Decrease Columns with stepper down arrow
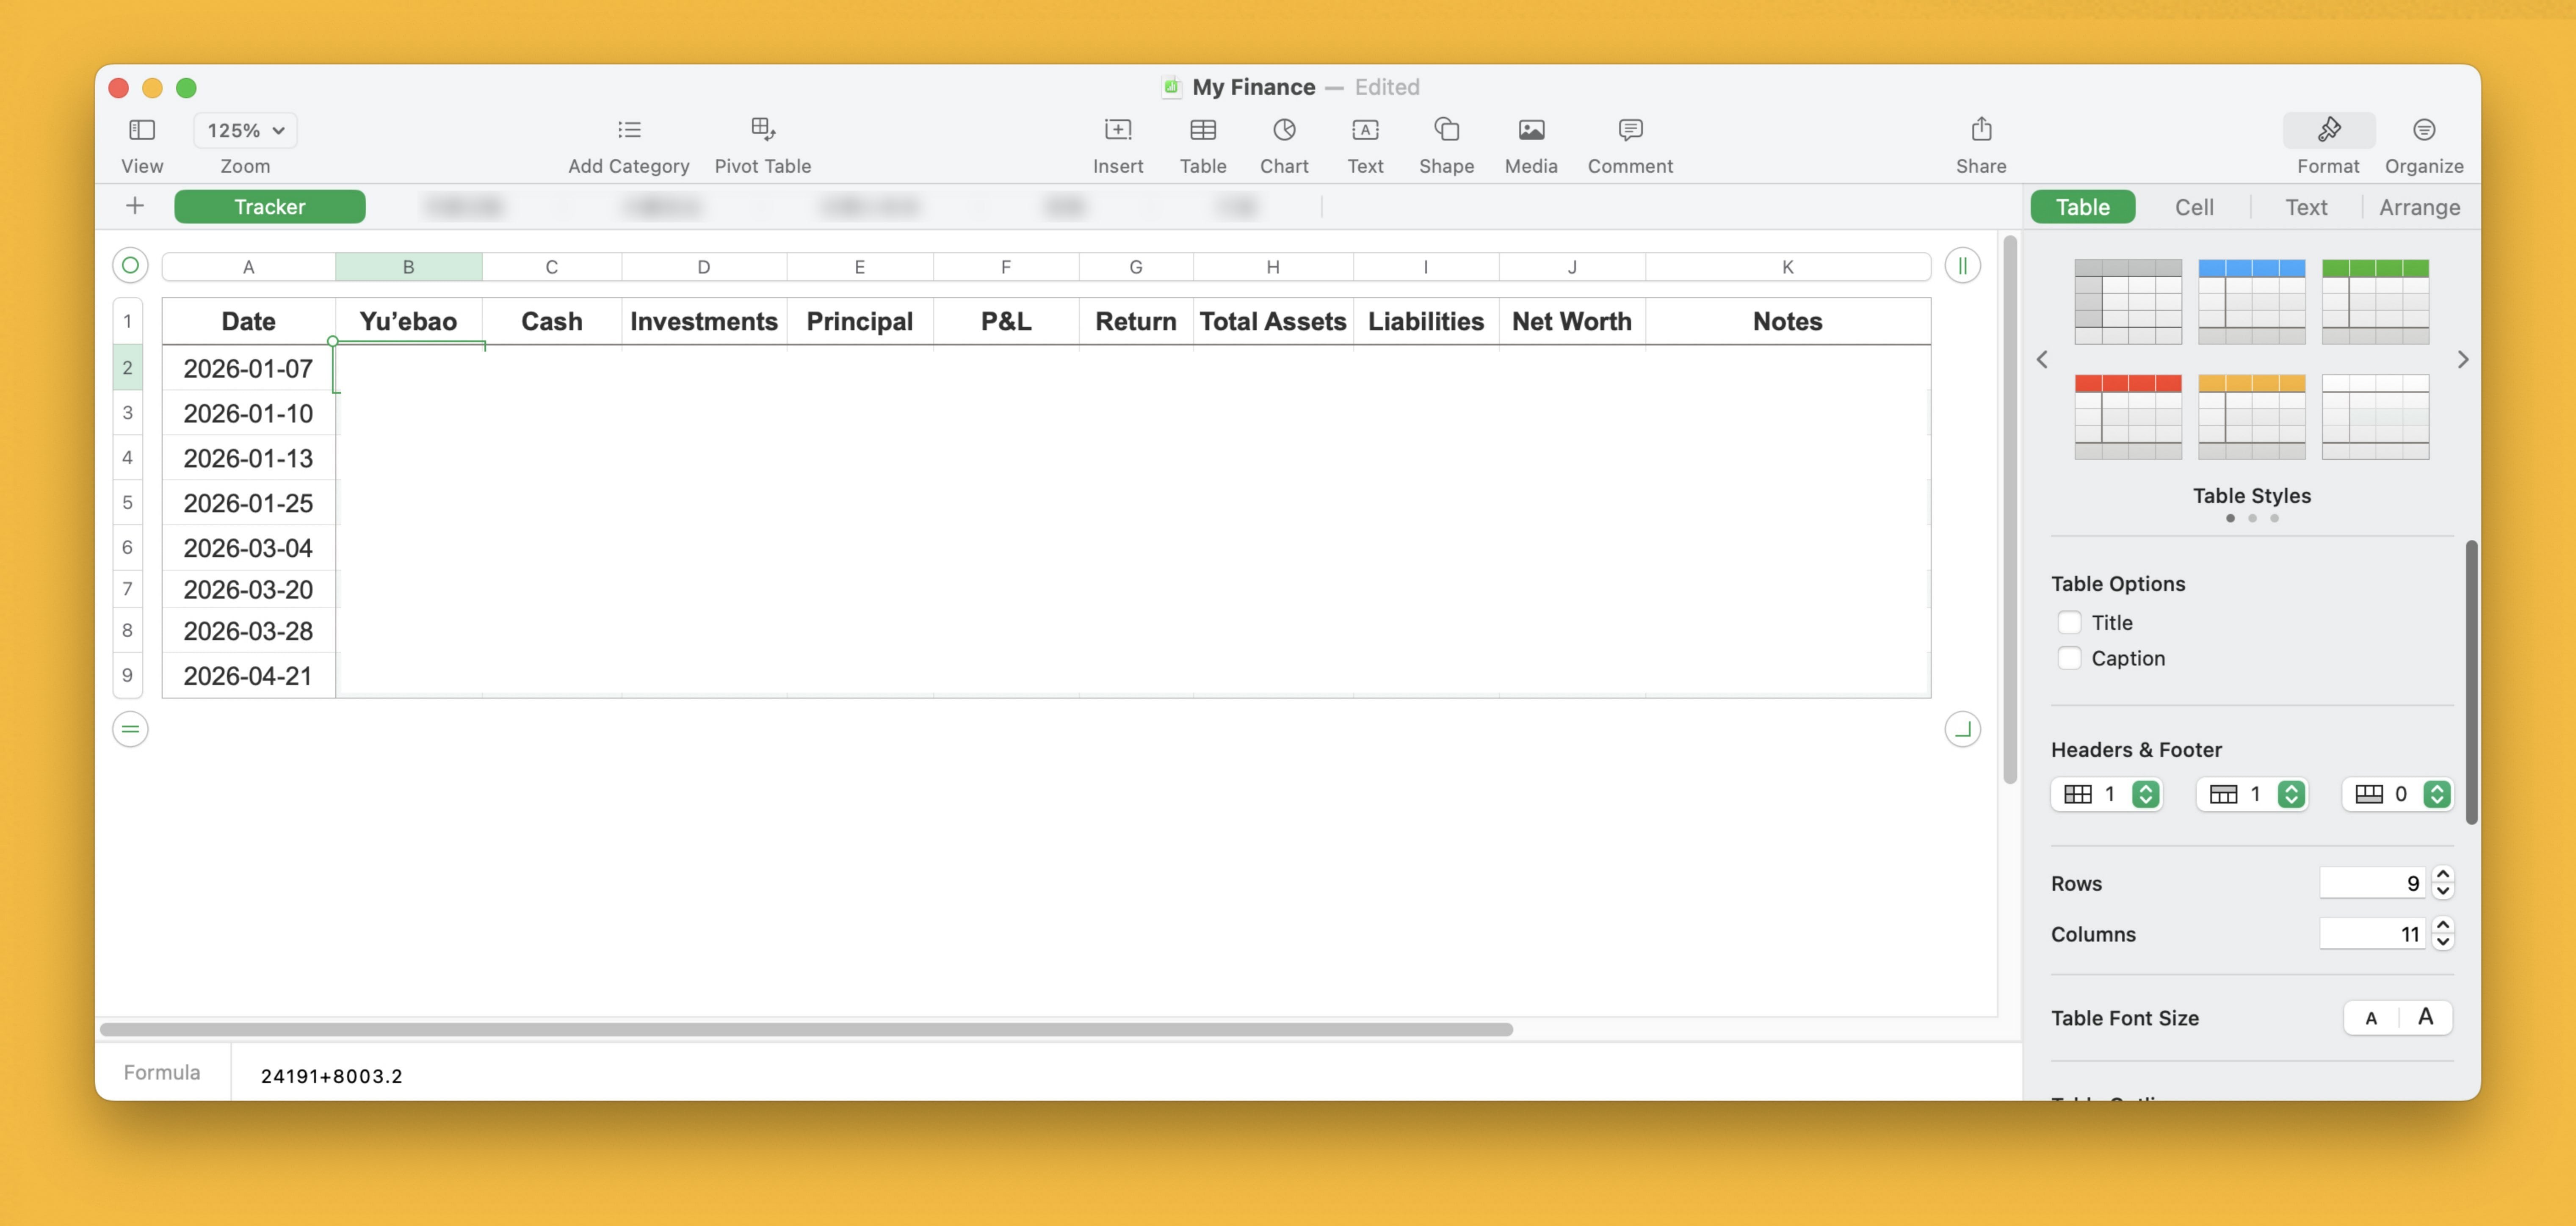 click(x=2443, y=942)
